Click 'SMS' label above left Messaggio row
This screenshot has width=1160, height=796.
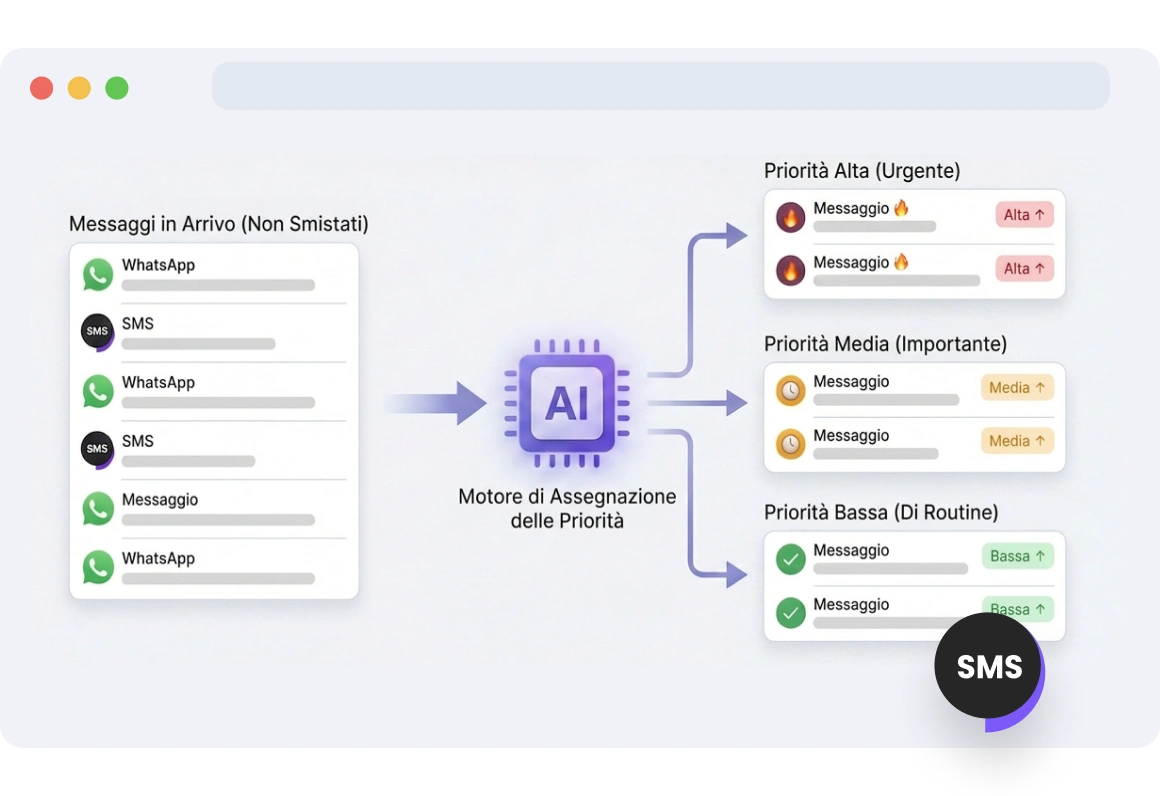(x=138, y=442)
